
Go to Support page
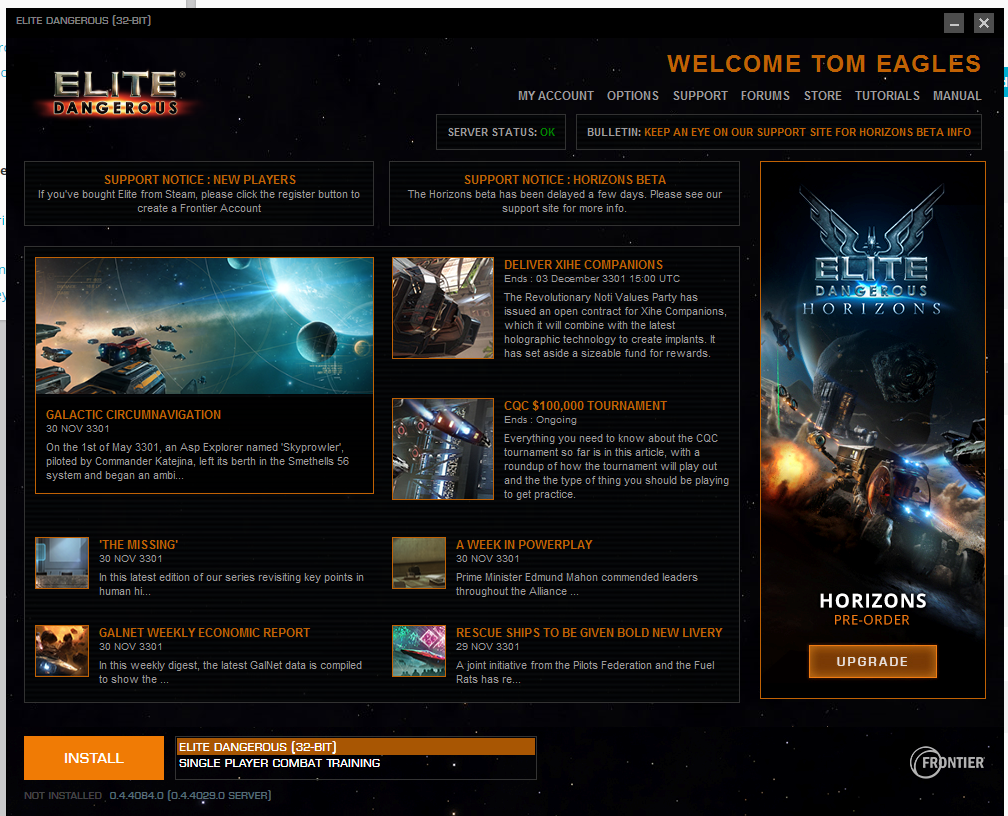tap(700, 96)
